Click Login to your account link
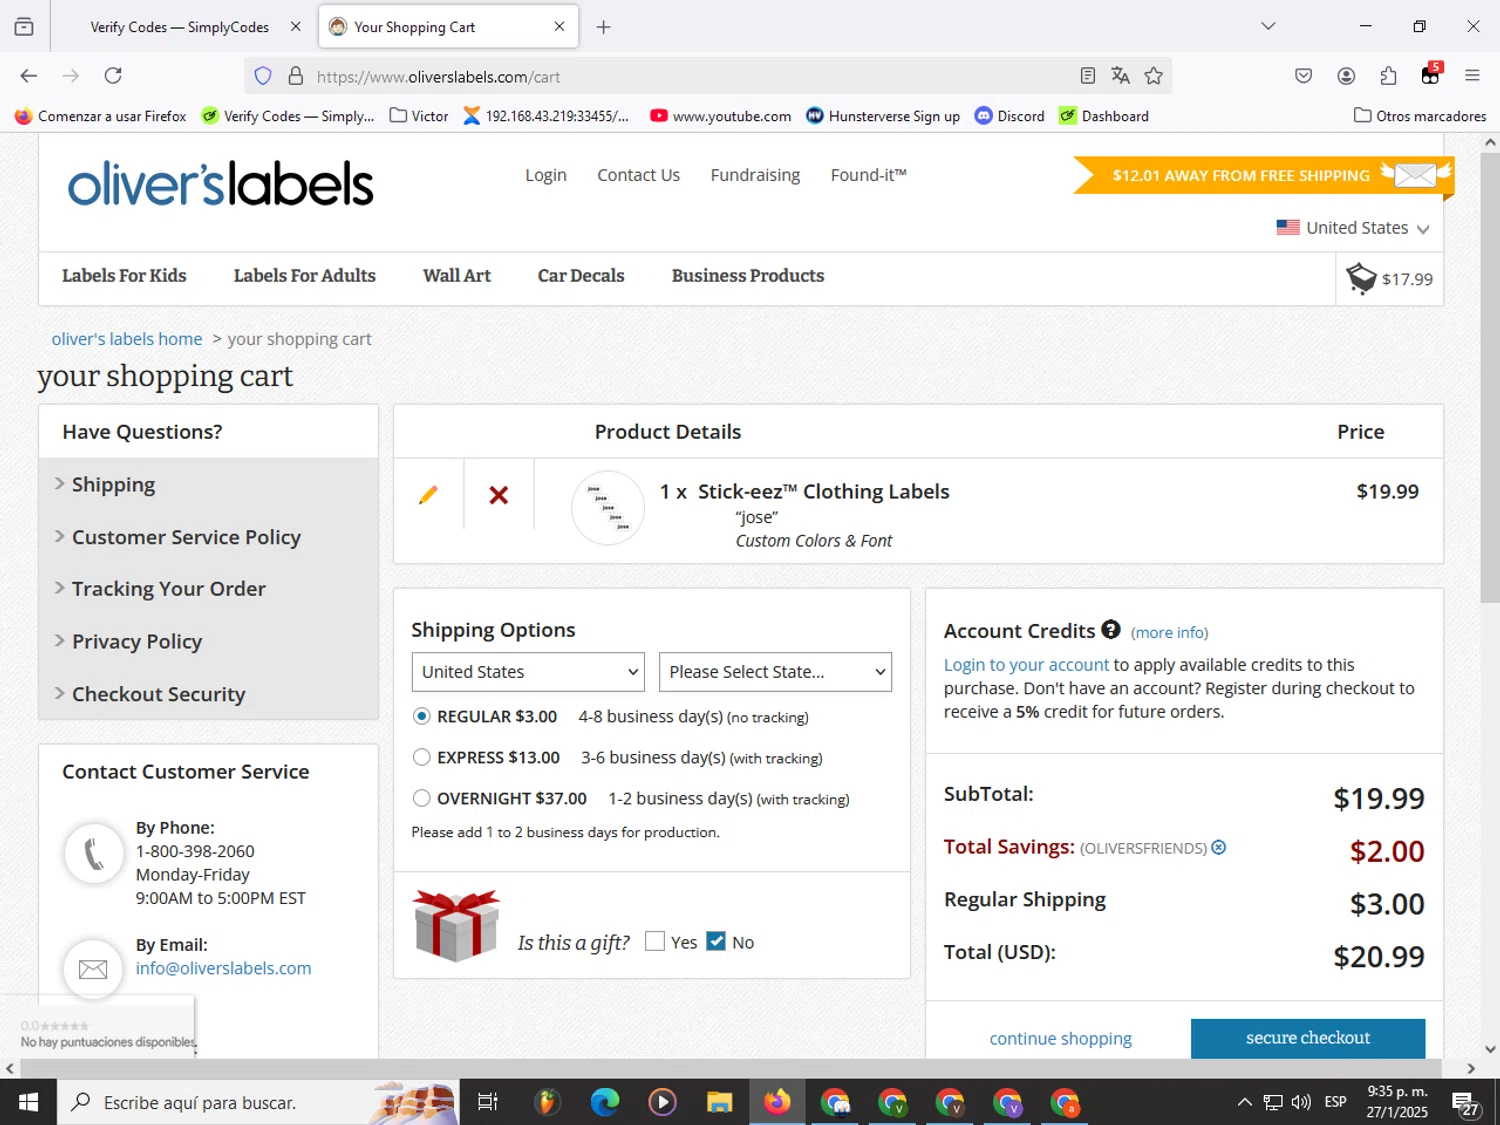 point(1027,665)
